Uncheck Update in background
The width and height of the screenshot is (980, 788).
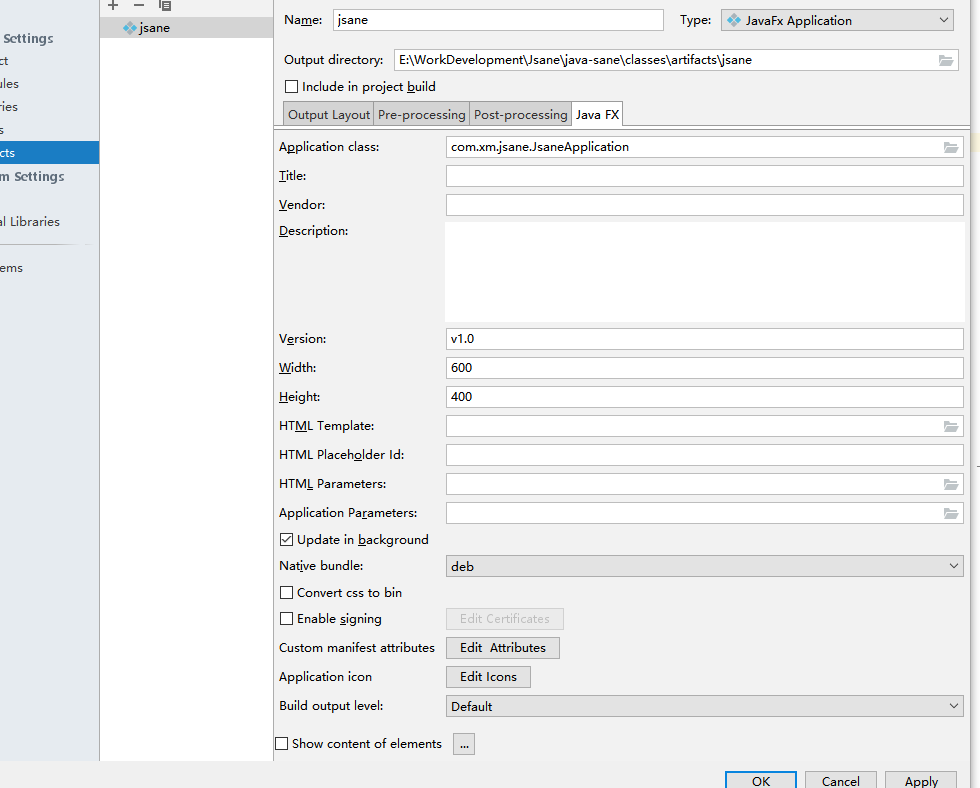tap(286, 539)
